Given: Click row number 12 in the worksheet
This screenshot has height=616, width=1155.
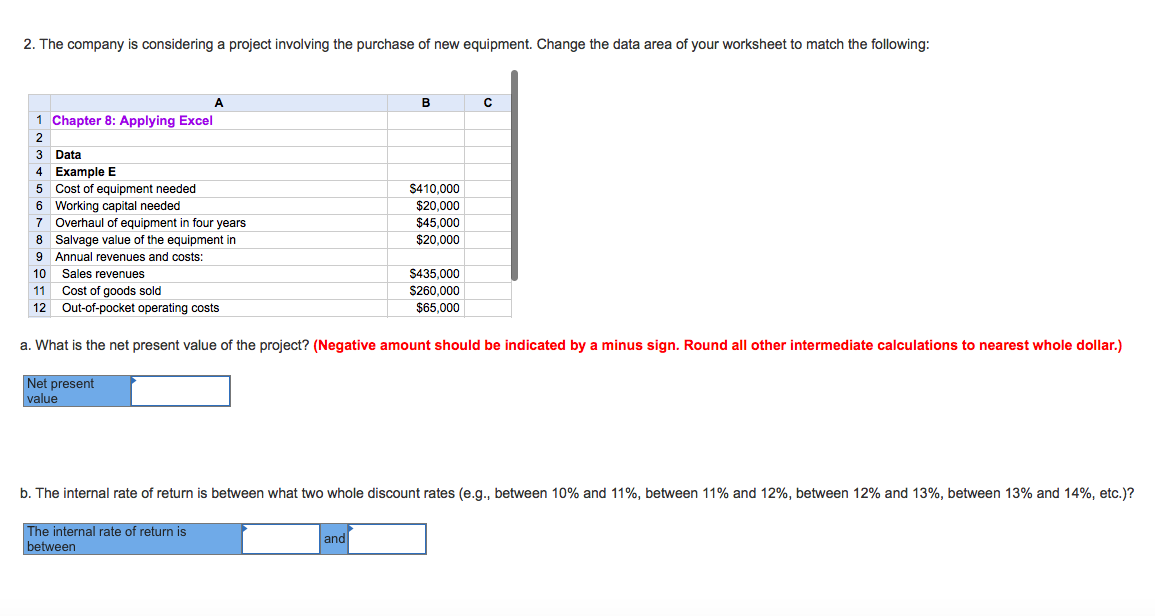Looking at the screenshot, I should [38, 308].
